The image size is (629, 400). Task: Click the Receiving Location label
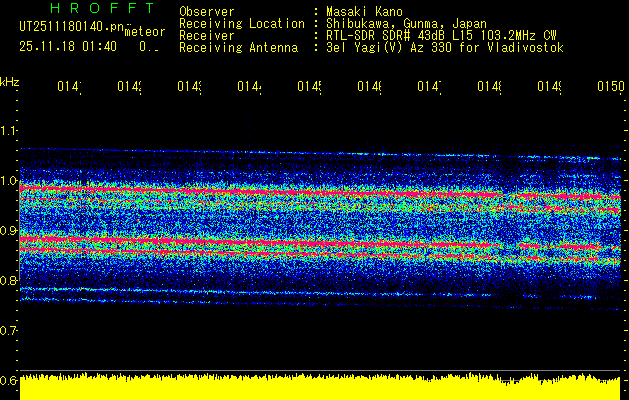coord(242,24)
